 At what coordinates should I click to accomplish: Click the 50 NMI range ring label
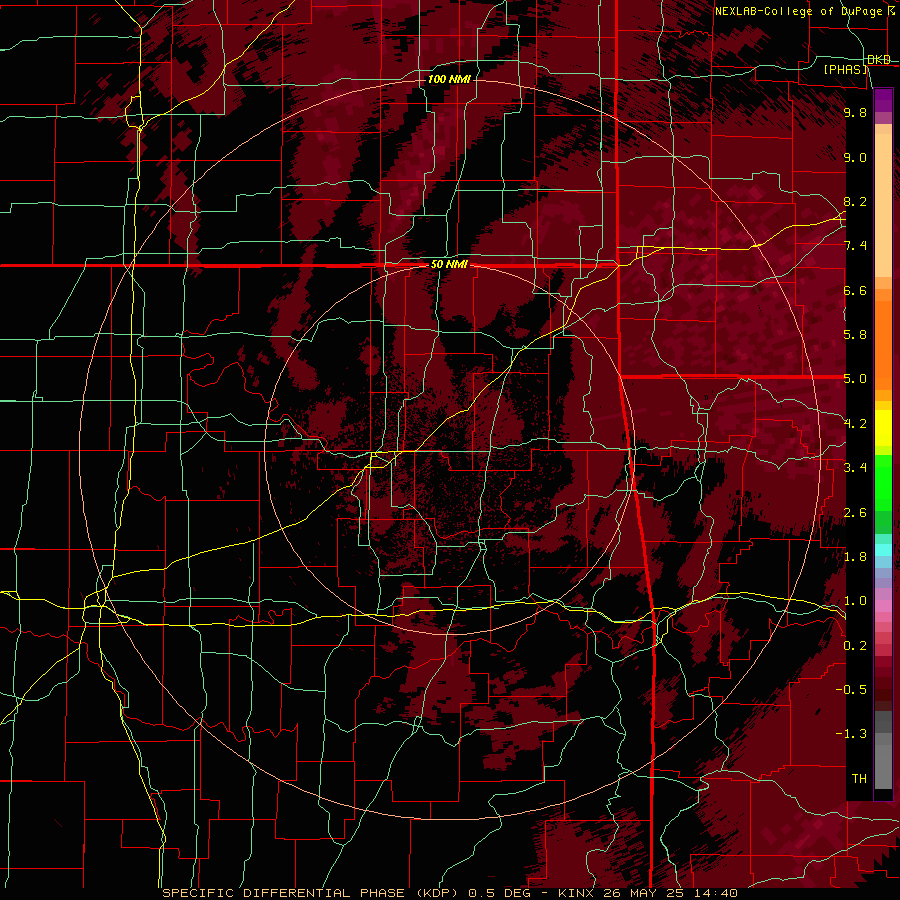pos(449,265)
